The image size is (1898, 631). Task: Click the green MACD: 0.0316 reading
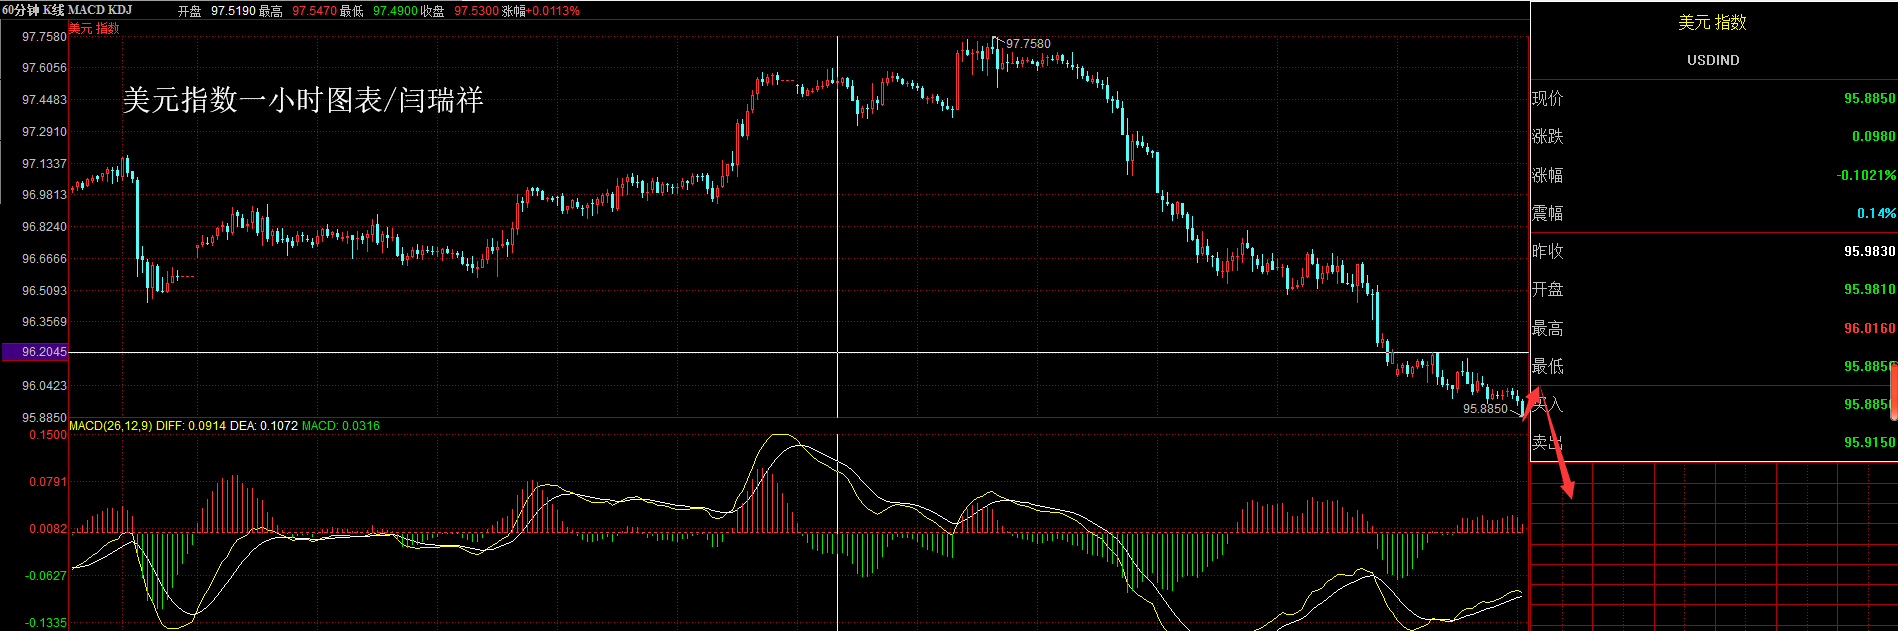click(x=341, y=426)
